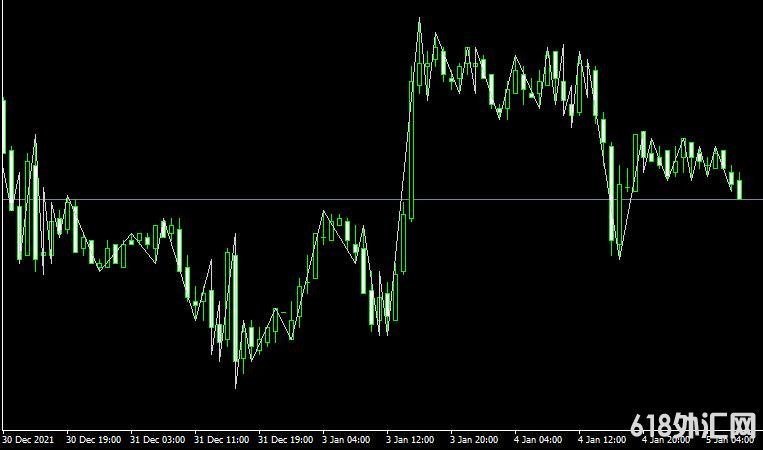Click the "30 Dec 2021" time axis label
This screenshot has height=450, width=763.
(x=28, y=440)
